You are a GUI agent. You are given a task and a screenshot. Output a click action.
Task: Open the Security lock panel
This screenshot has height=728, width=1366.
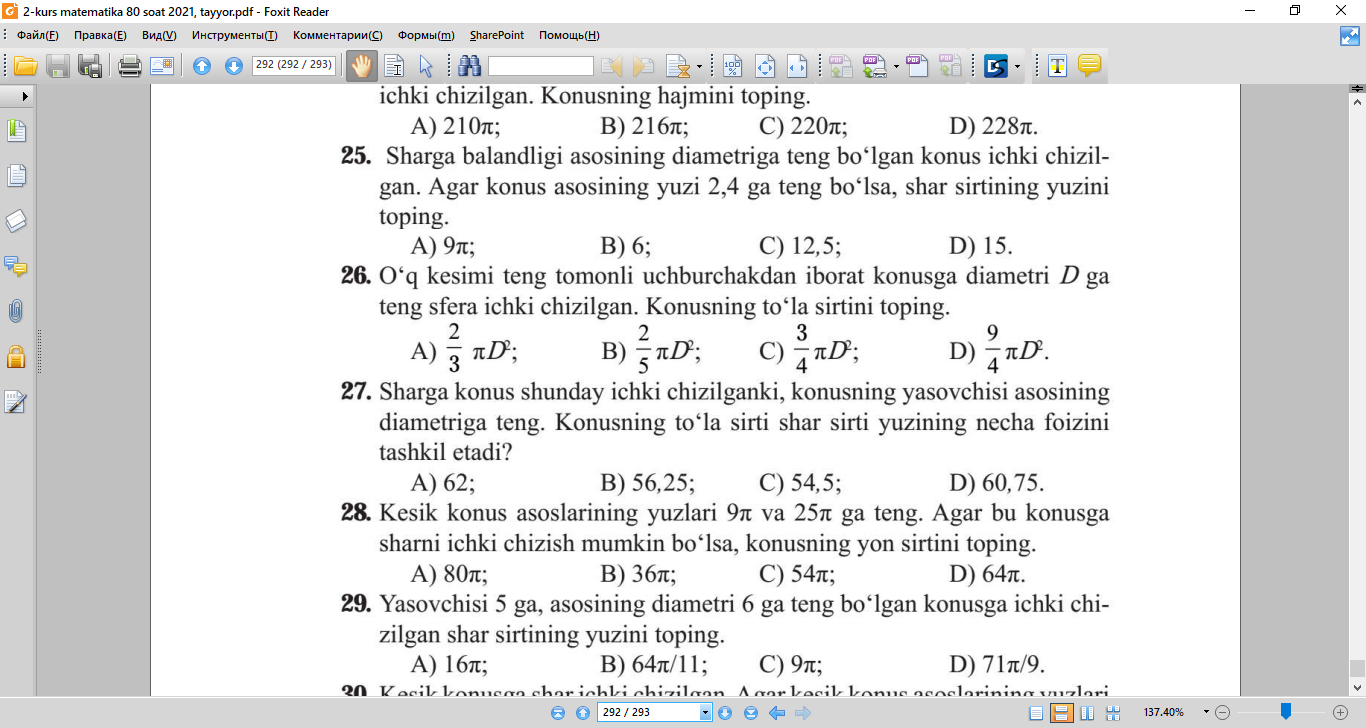tap(16, 356)
